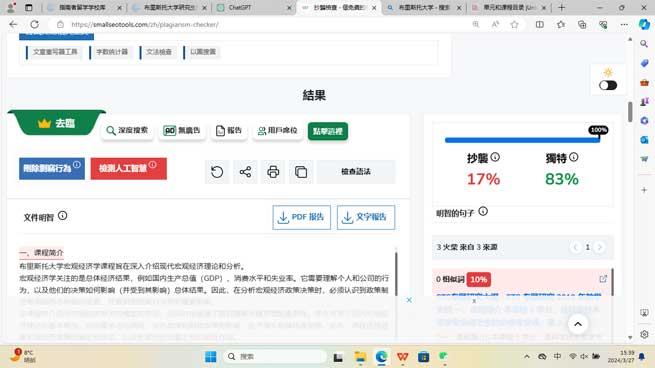Reload the page with browser refresh icon

pos(35,24)
